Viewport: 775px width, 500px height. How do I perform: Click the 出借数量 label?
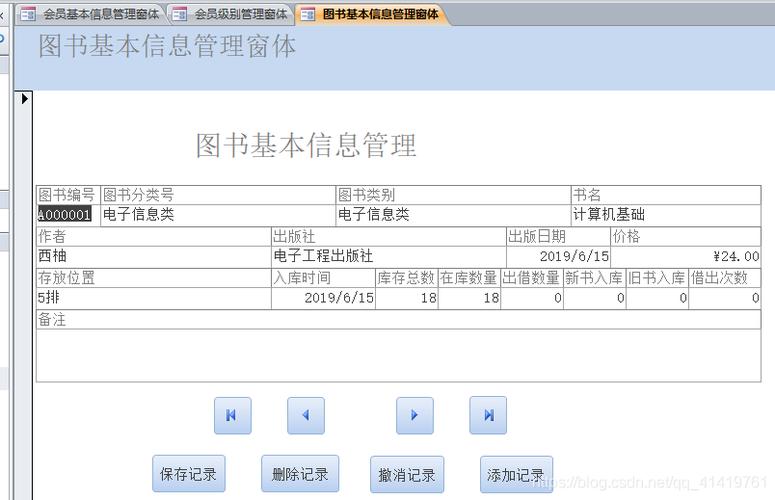coord(531,278)
